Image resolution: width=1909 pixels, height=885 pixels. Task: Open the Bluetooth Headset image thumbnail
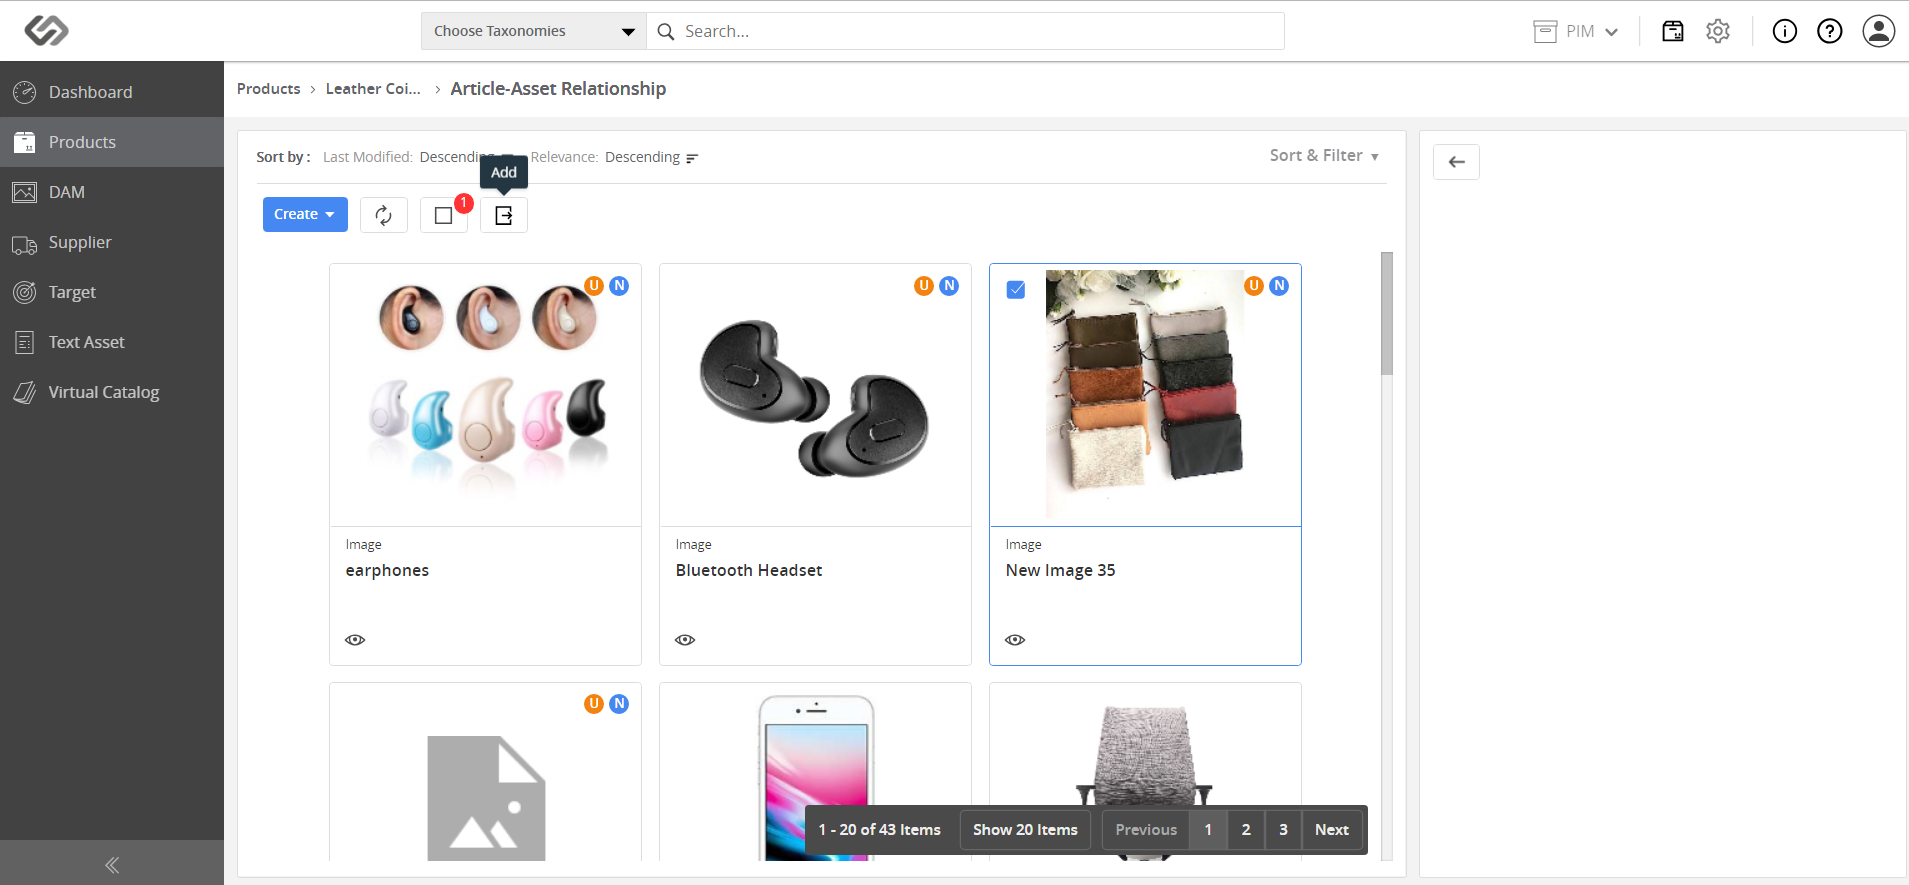pos(816,395)
